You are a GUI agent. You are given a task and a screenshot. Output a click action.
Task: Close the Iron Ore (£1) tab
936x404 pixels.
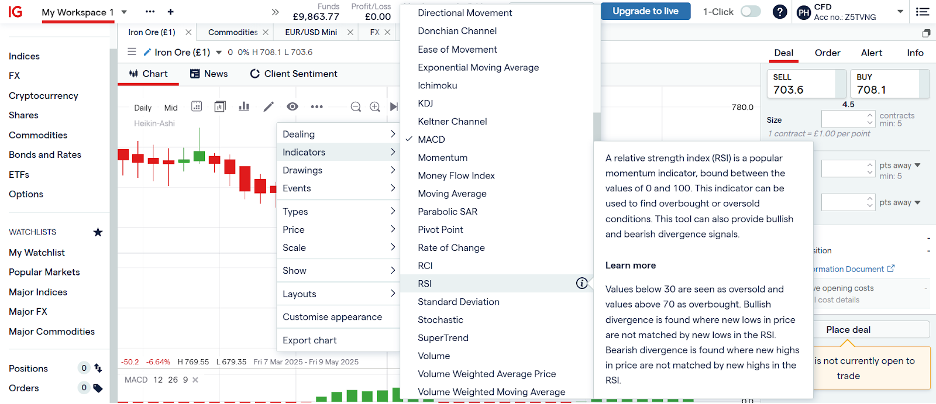coord(189,32)
